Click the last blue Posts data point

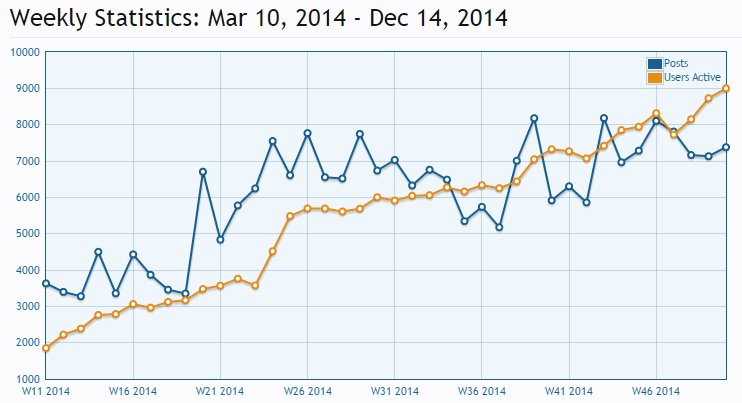point(726,148)
